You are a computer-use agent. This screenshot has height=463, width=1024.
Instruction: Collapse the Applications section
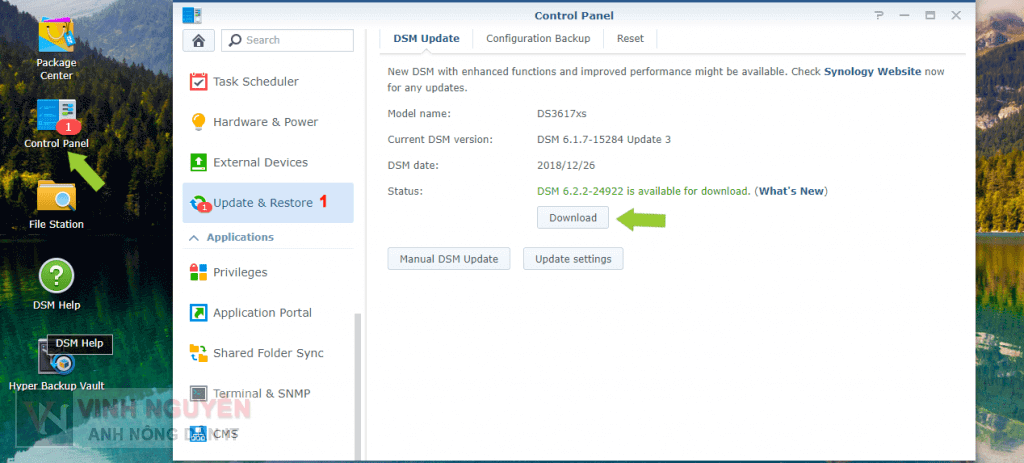pyautogui.click(x=194, y=238)
